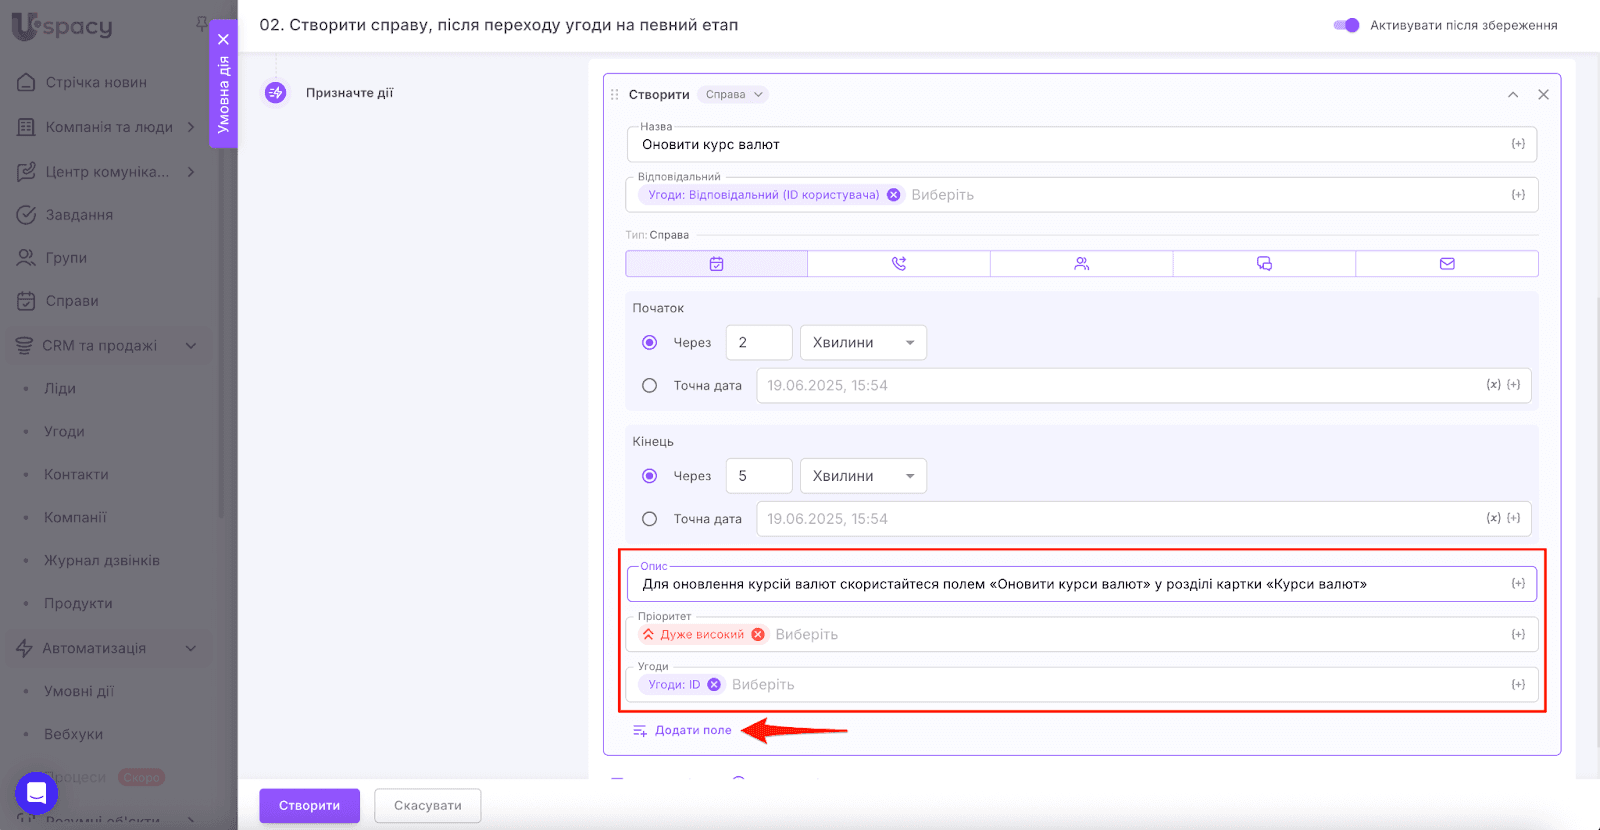Open 'Хвилини' dropdown under Кінець
Image resolution: width=1600 pixels, height=830 pixels.
point(863,476)
